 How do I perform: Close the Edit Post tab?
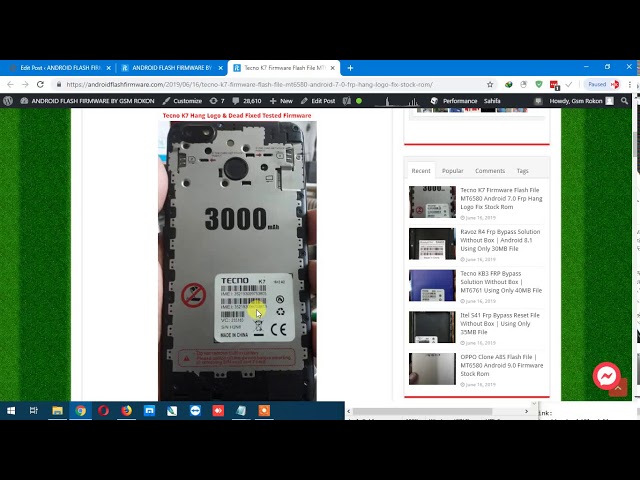108,68
